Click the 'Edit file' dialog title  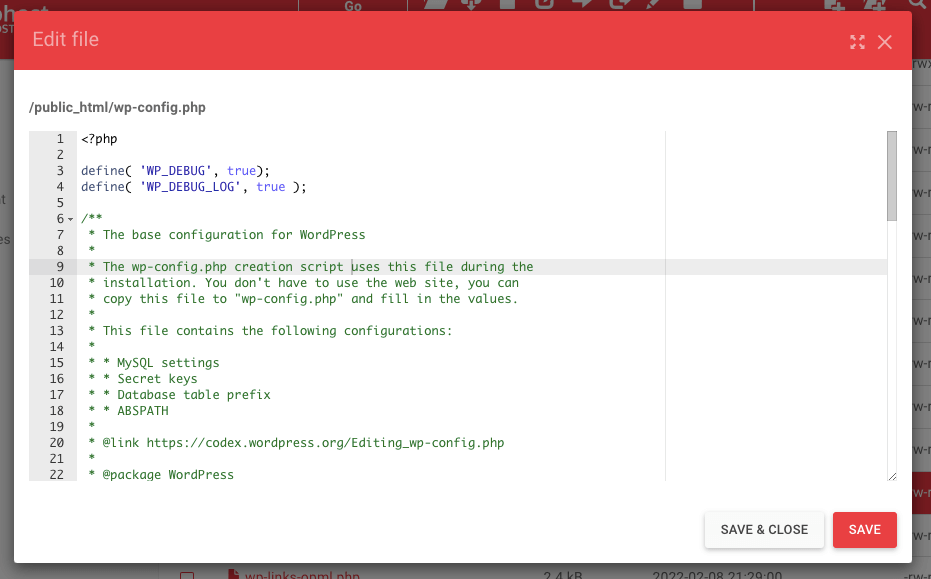pos(66,40)
